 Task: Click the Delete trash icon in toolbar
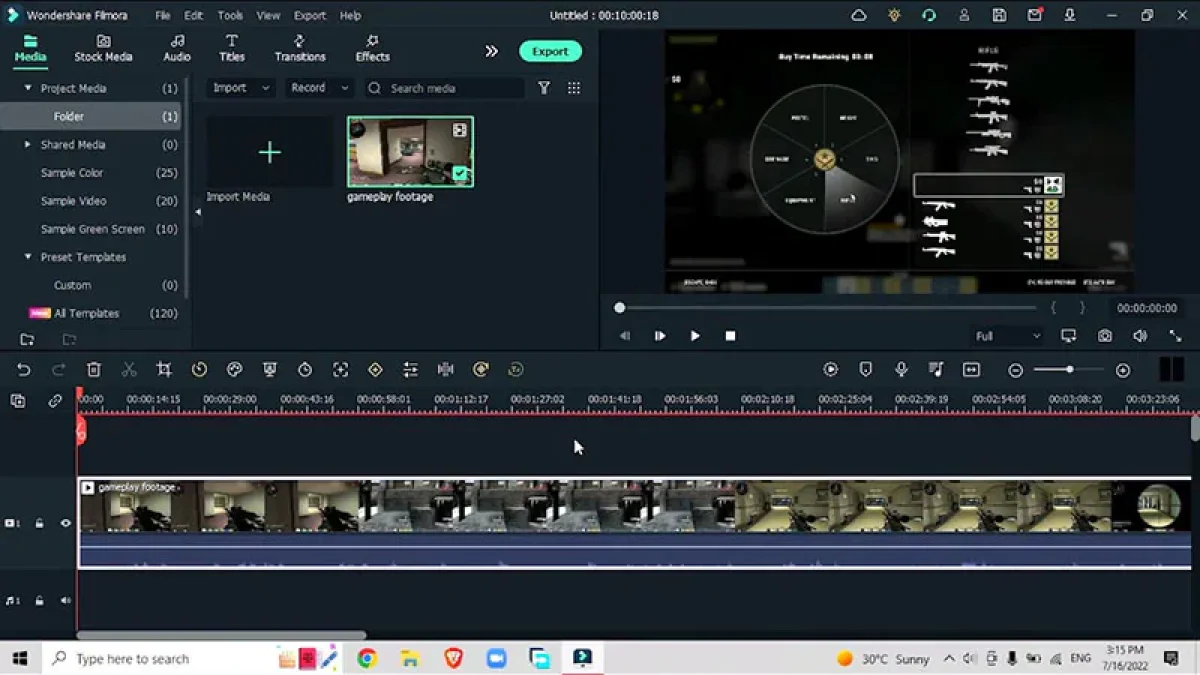pyautogui.click(x=94, y=370)
